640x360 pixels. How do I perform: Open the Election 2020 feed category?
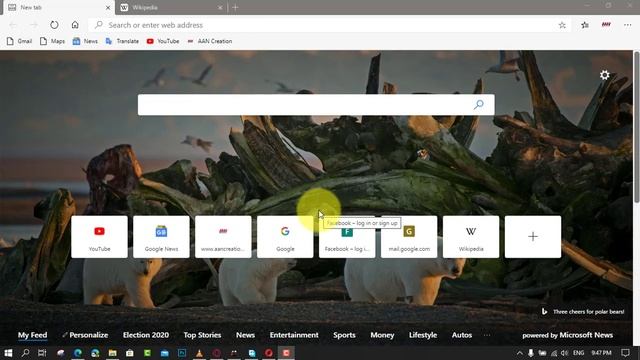click(x=146, y=335)
